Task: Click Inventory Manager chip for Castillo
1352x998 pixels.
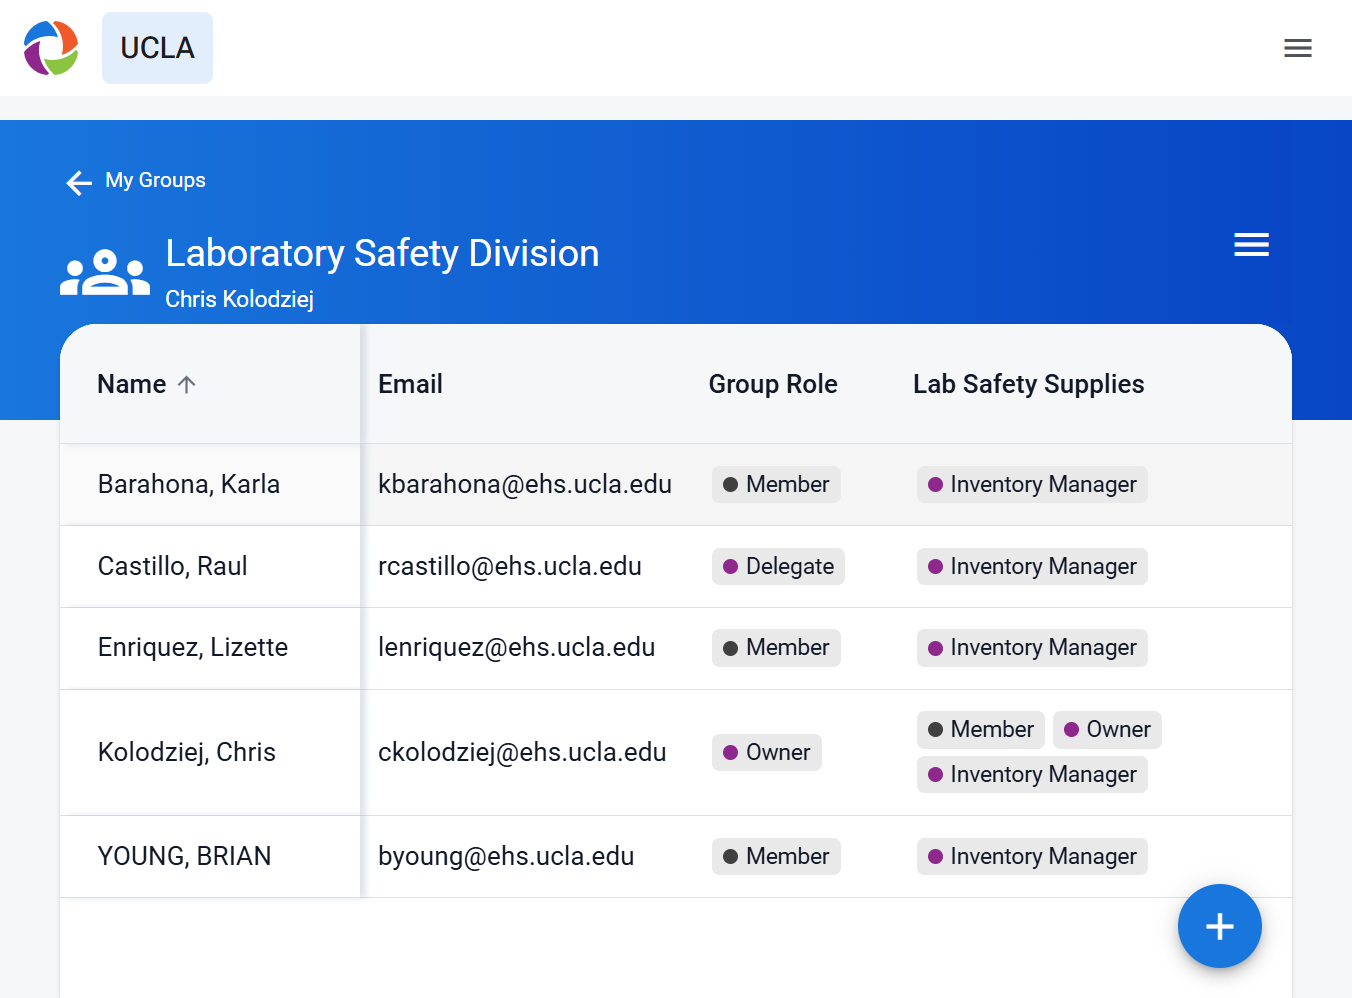Action: coord(1032,566)
